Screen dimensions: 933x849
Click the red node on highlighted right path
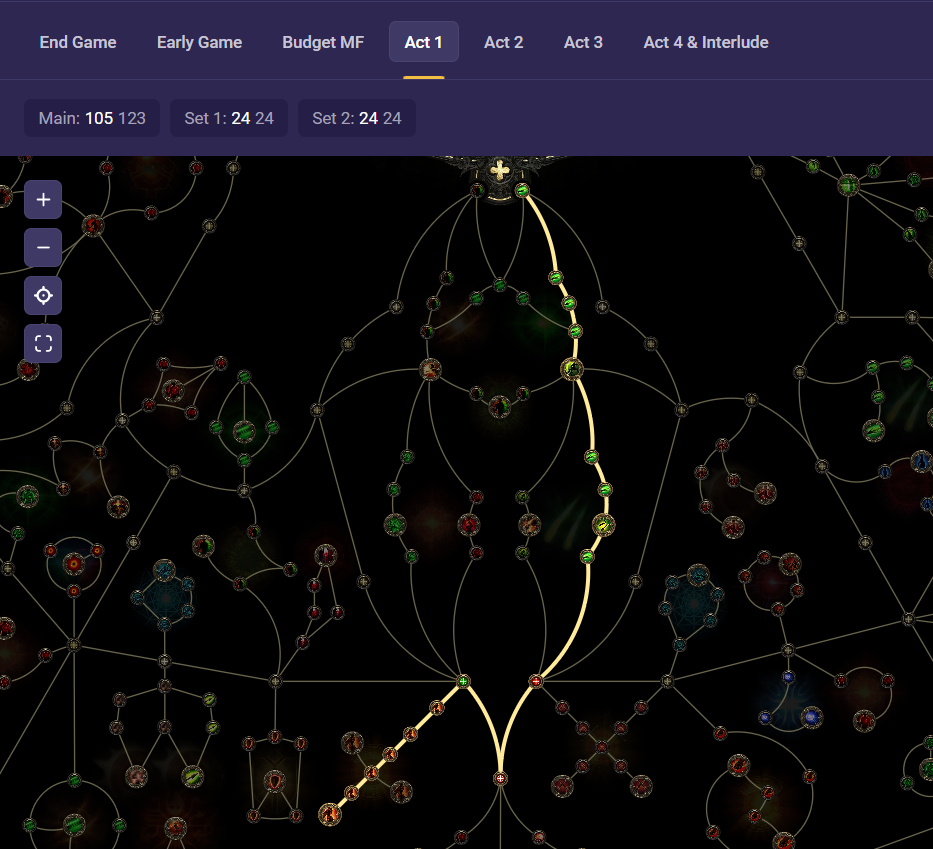pyautogui.click(x=536, y=682)
